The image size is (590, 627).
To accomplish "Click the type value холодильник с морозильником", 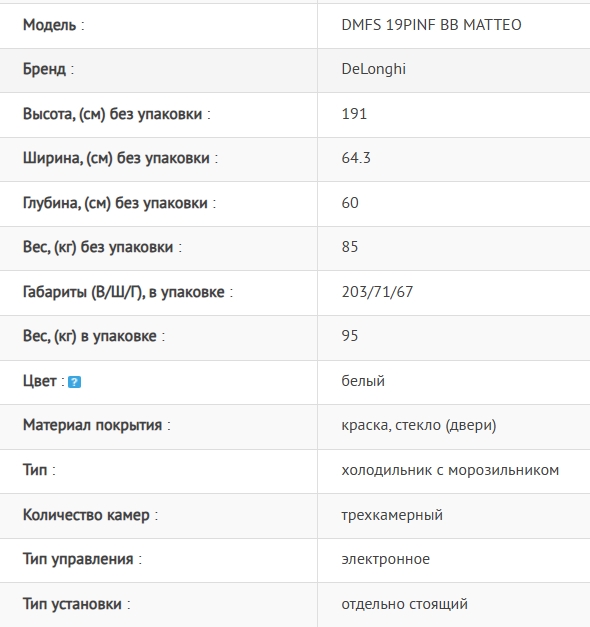I will pos(450,470).
